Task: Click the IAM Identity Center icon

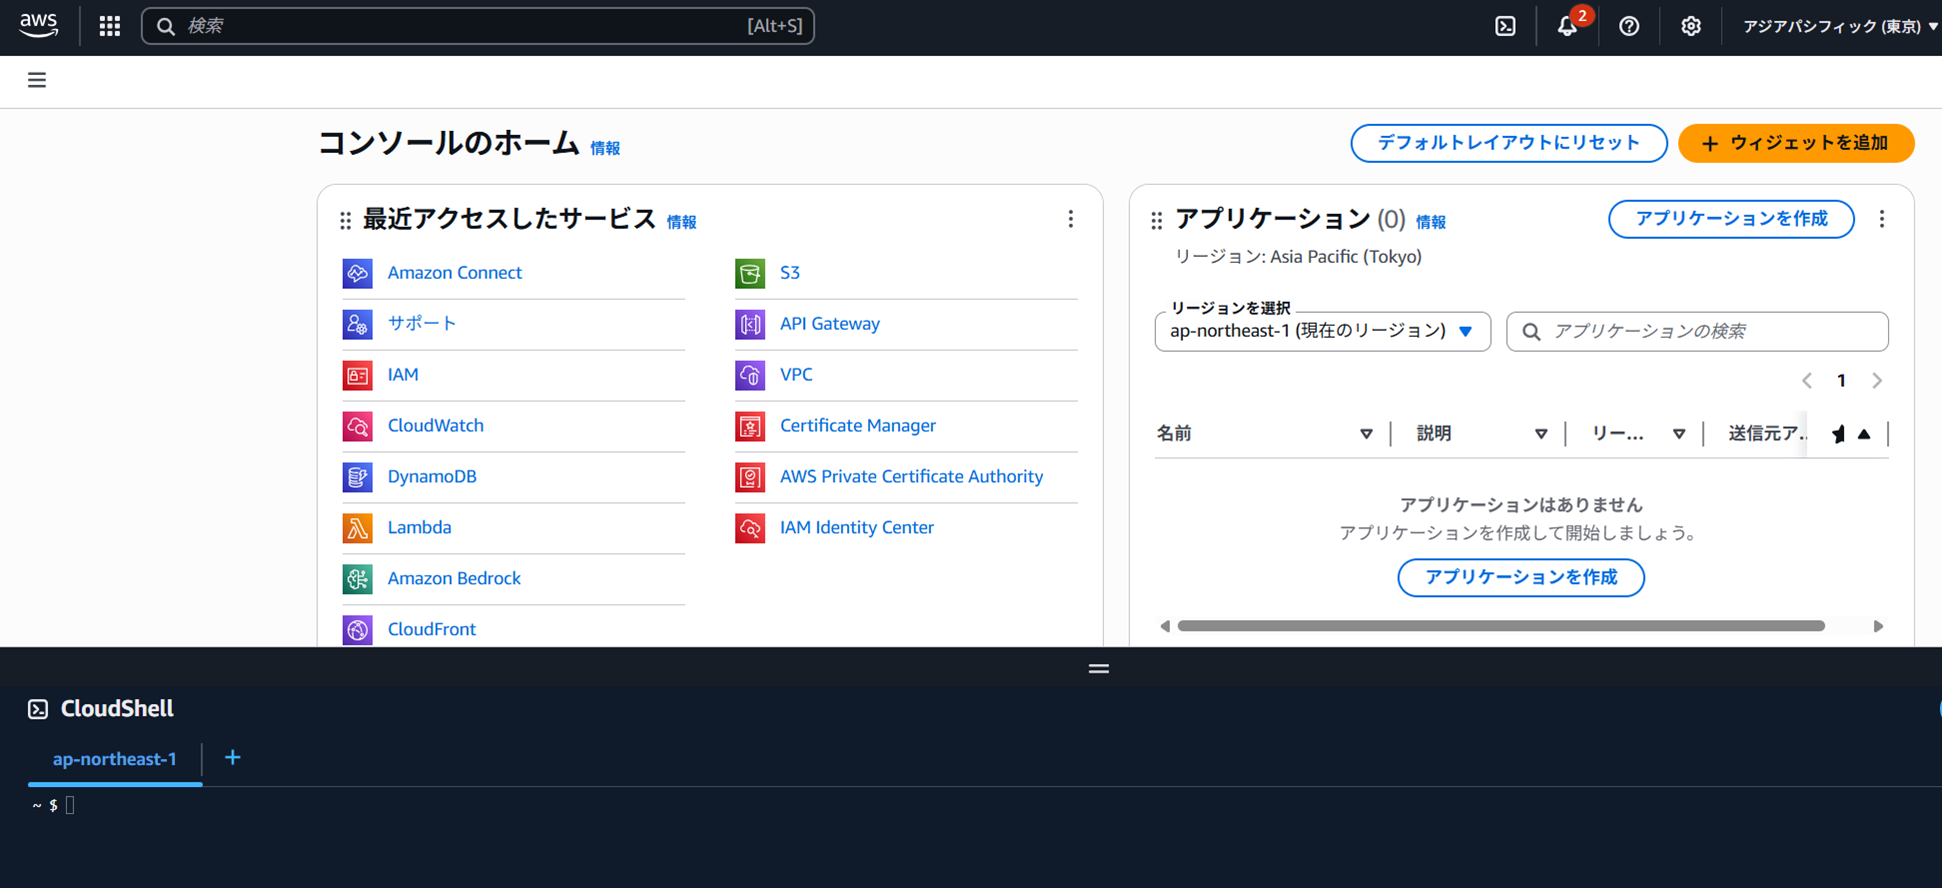Action: click(x=750, y=528)
